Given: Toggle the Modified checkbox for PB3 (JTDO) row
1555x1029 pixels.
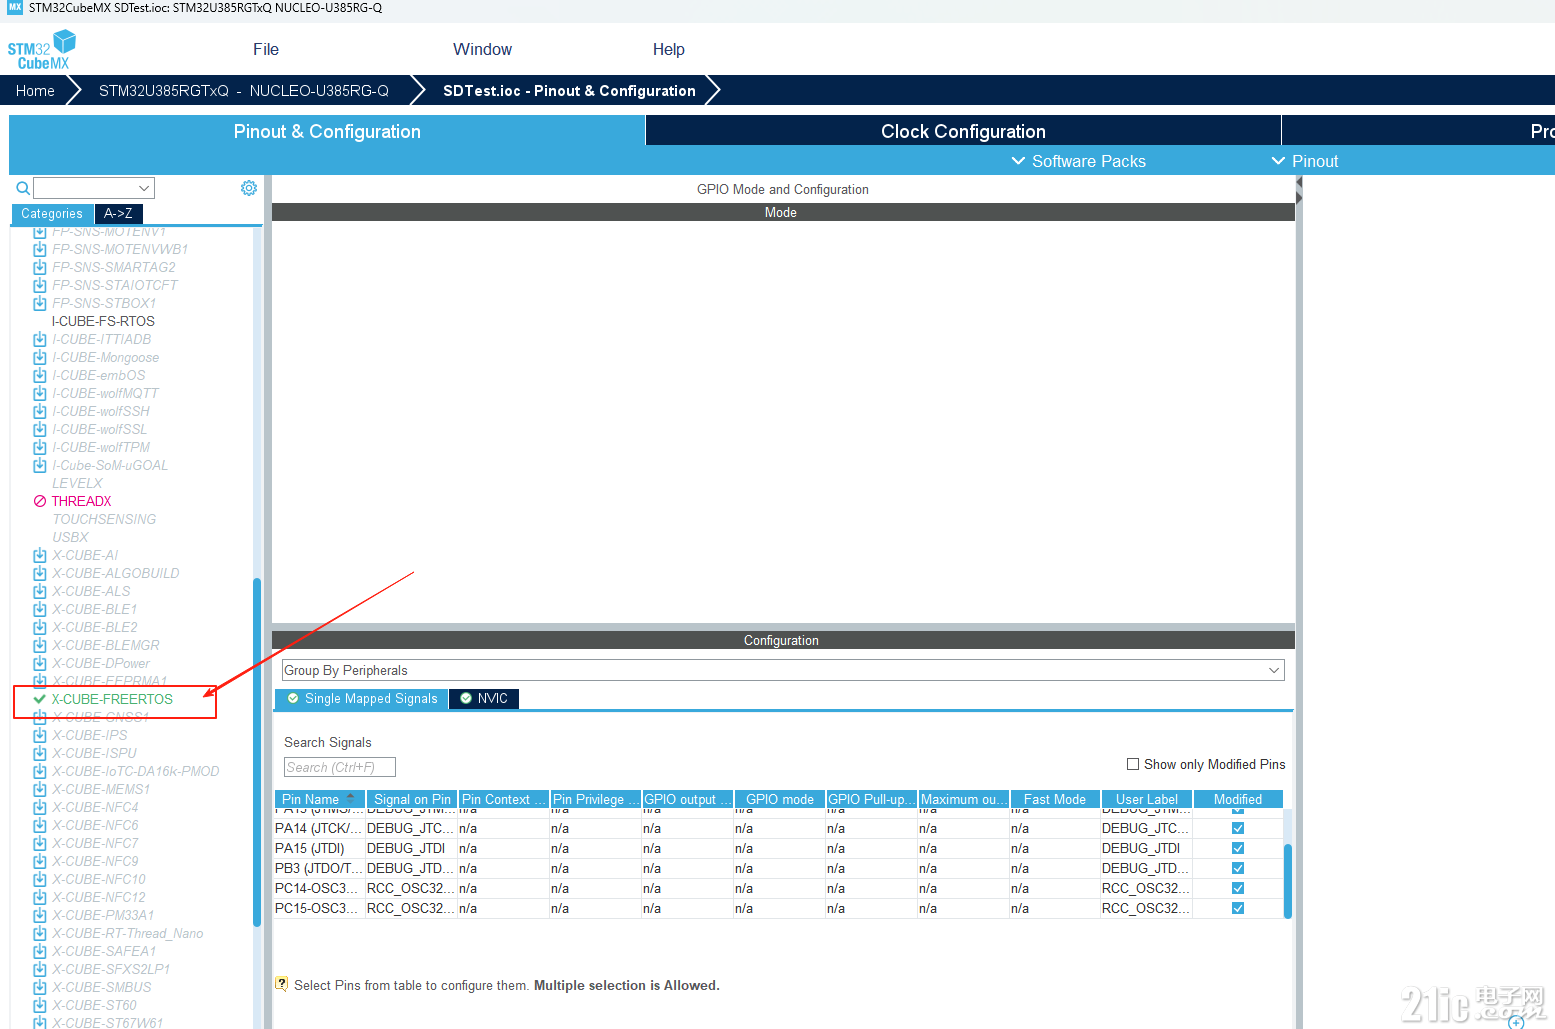Looking at the screenshot, I should (1238, 868).
